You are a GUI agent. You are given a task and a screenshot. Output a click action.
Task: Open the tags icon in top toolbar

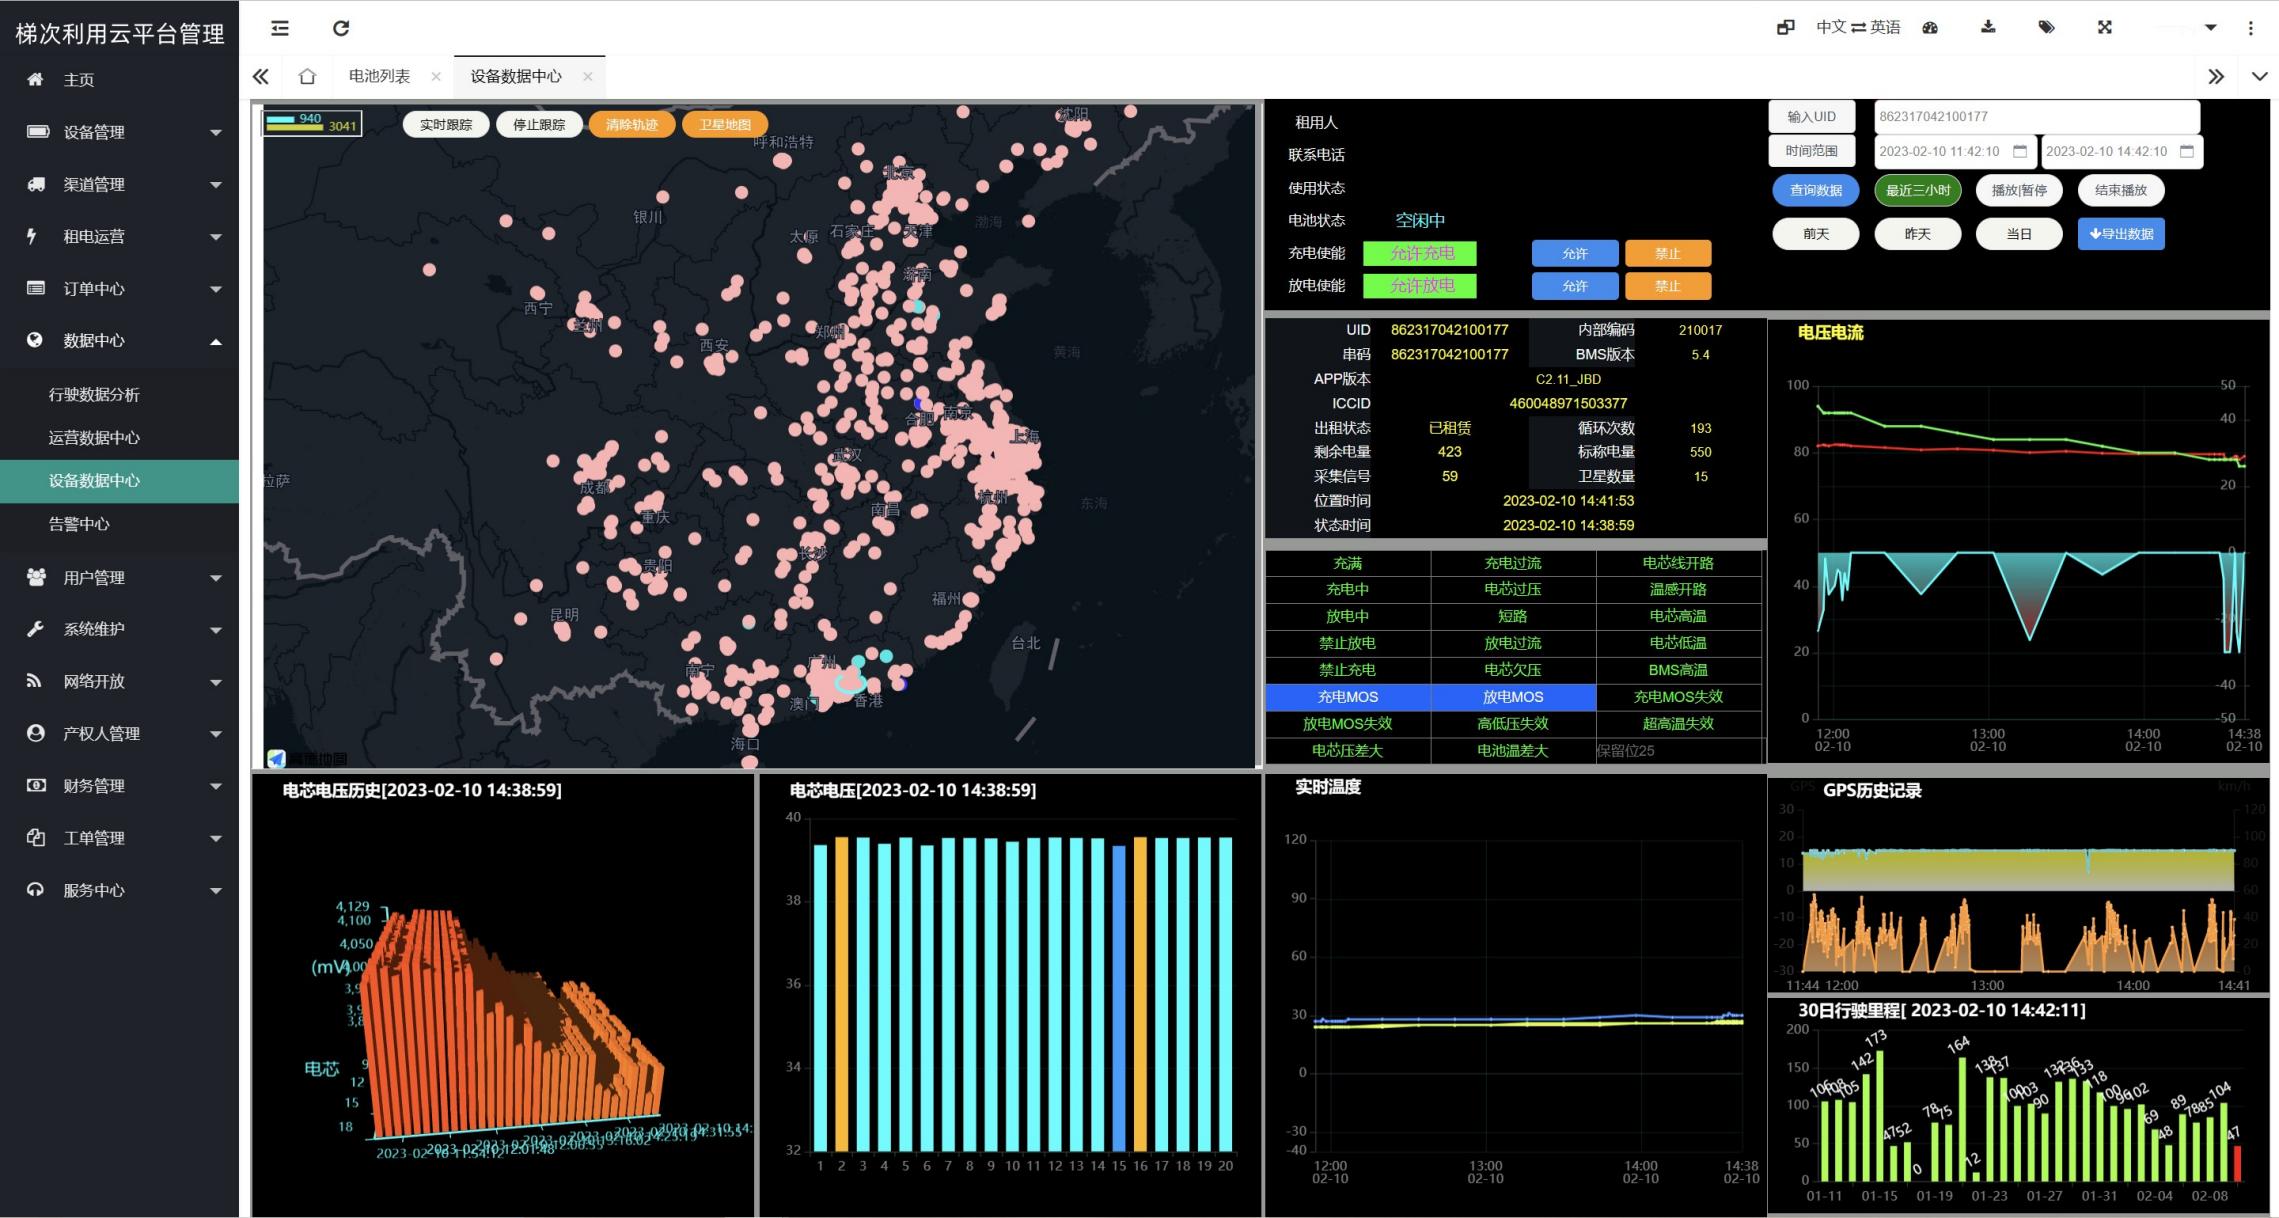(2046, 27)
